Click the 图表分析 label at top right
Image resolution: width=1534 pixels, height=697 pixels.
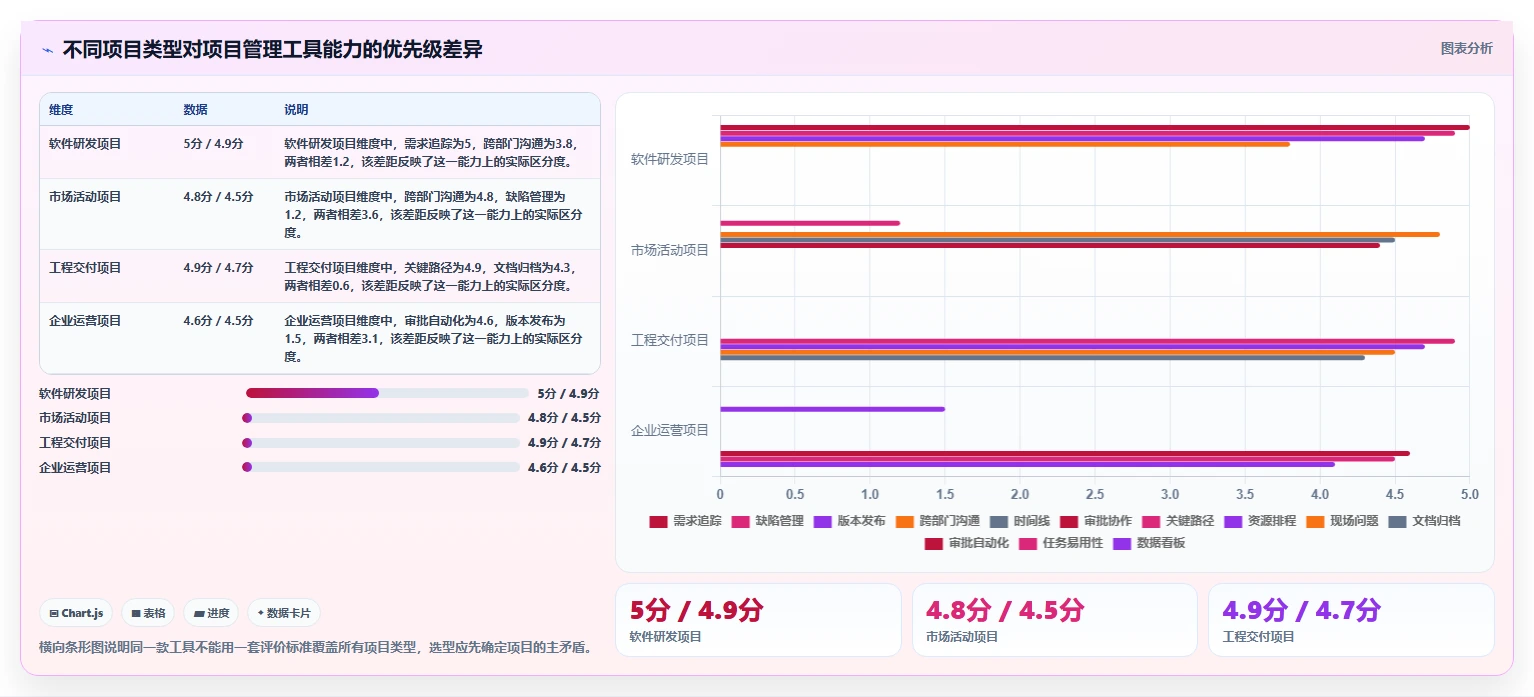point(1466,48)
